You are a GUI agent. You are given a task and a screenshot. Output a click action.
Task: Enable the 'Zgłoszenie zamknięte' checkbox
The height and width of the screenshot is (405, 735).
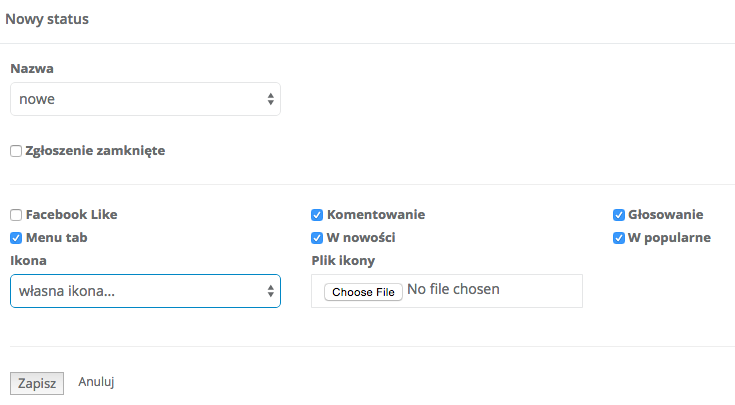16,151
